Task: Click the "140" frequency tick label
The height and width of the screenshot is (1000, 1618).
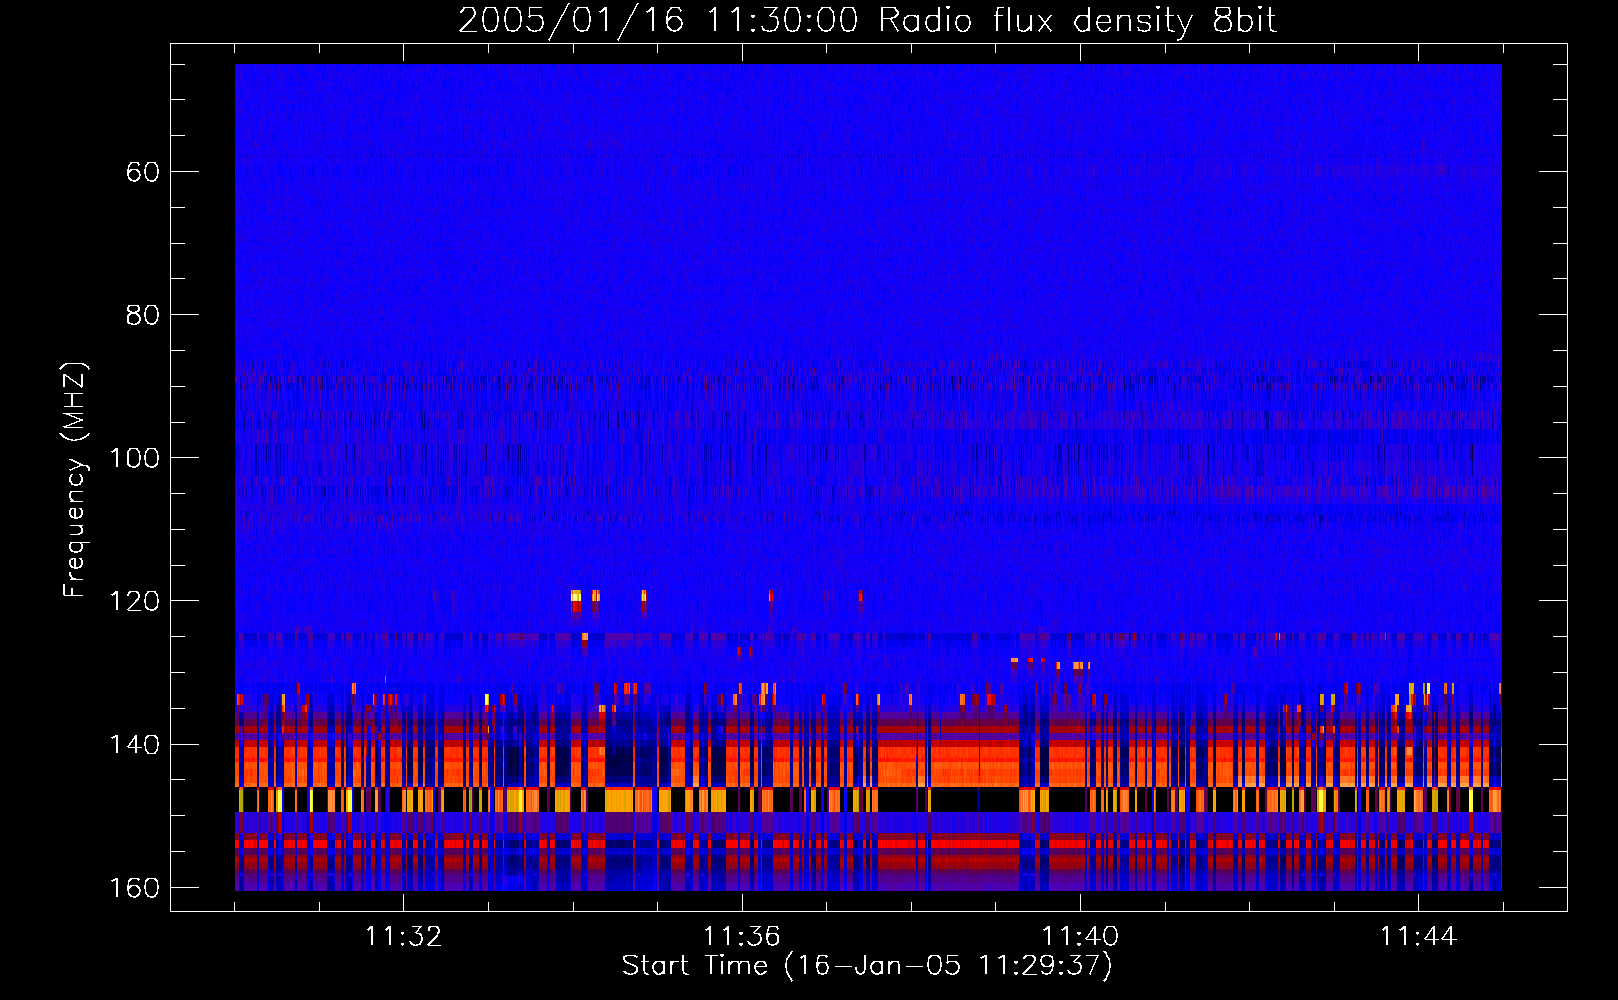Action: (x=134, y=745)
